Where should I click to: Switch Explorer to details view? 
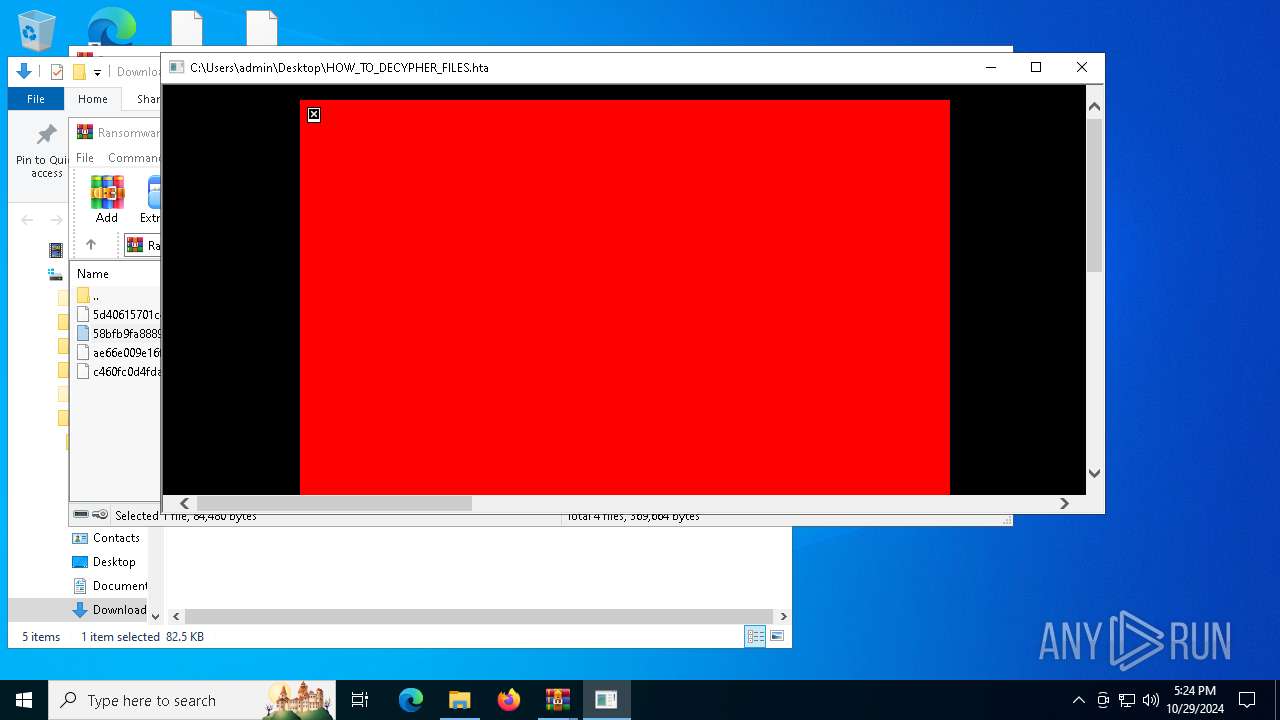point(755,637)
